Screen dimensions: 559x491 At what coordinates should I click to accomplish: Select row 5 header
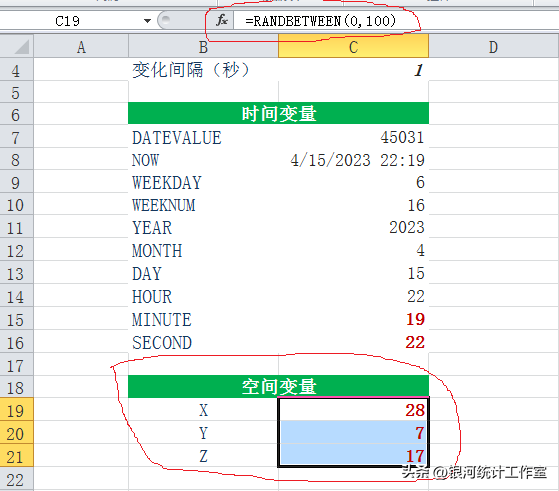click(x=16, y=92)
